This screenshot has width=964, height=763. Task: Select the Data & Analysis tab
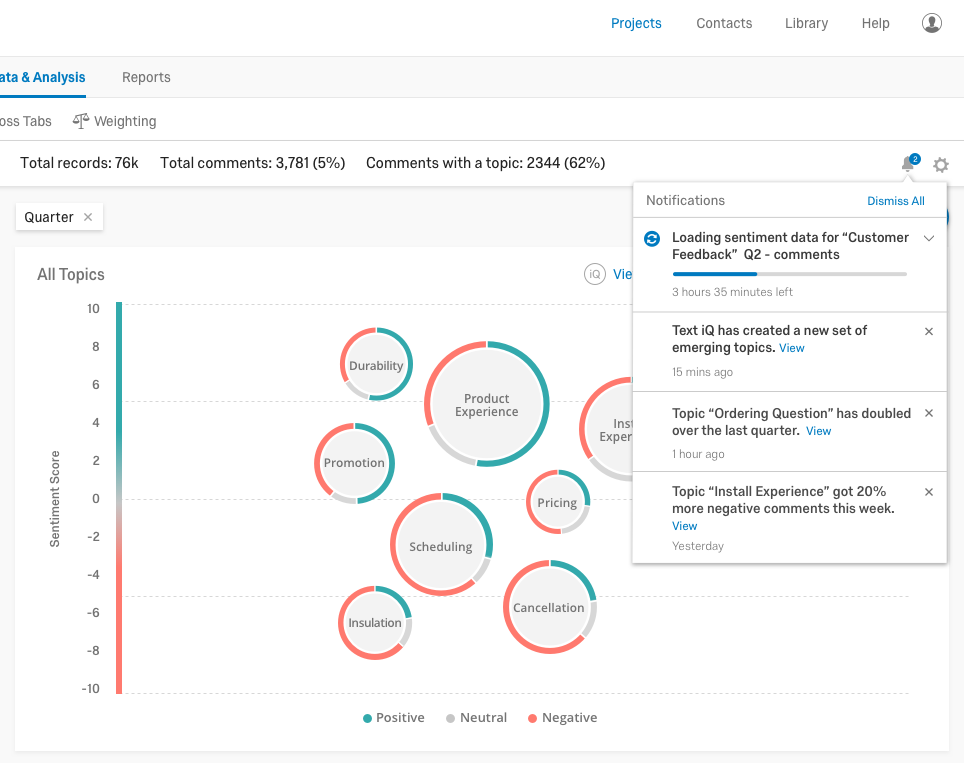coord(42,77)
